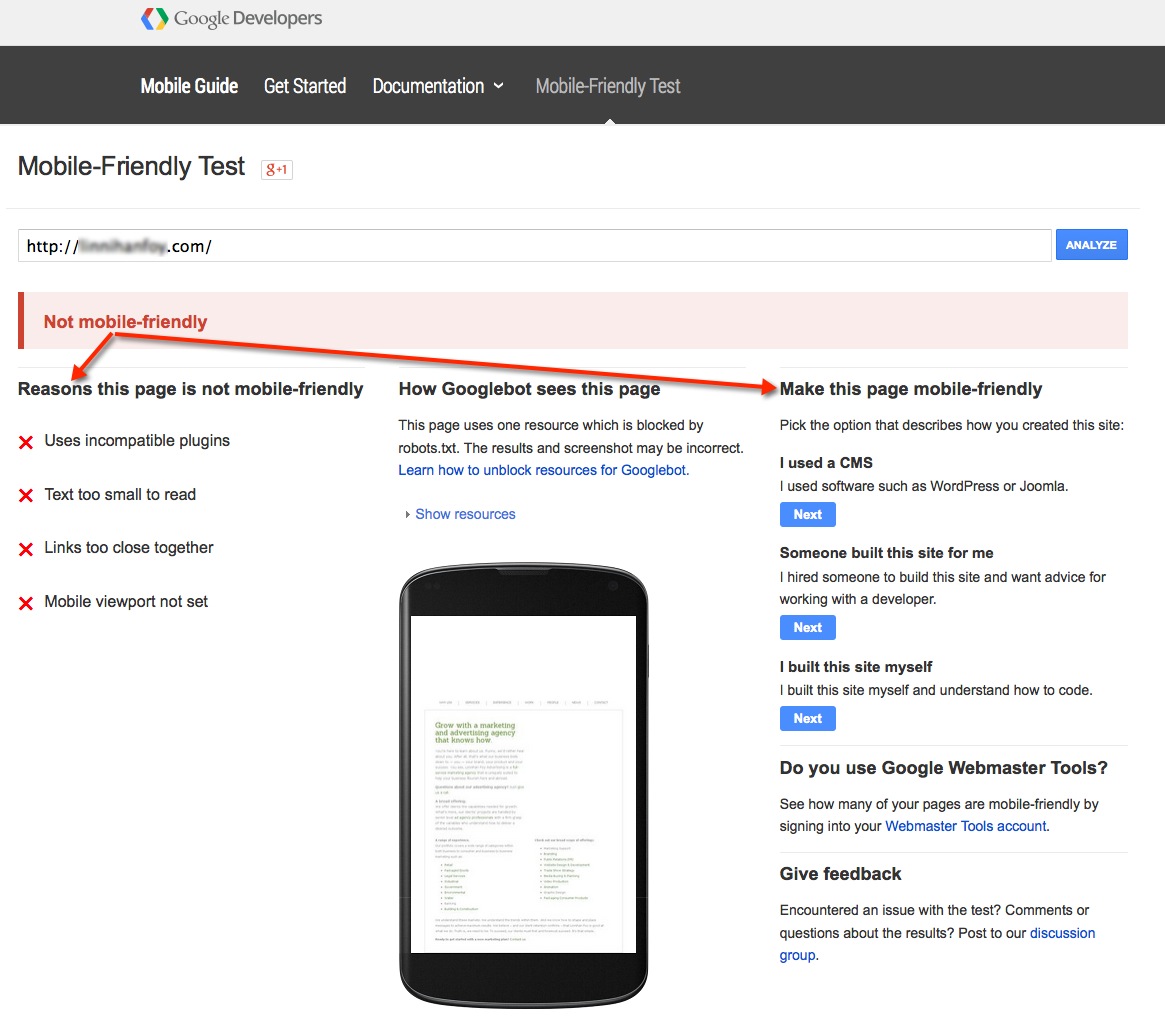Screen dimensions: 1165x1021
Task: Click the URL input field
Action: [x=534, y=245]
